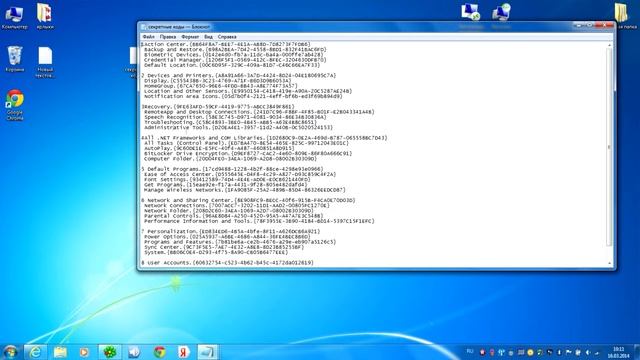The image size is (640, 360).
Task: Click the 'RemoteApp and Desktop Connections' line
Action: coord(259,112)
